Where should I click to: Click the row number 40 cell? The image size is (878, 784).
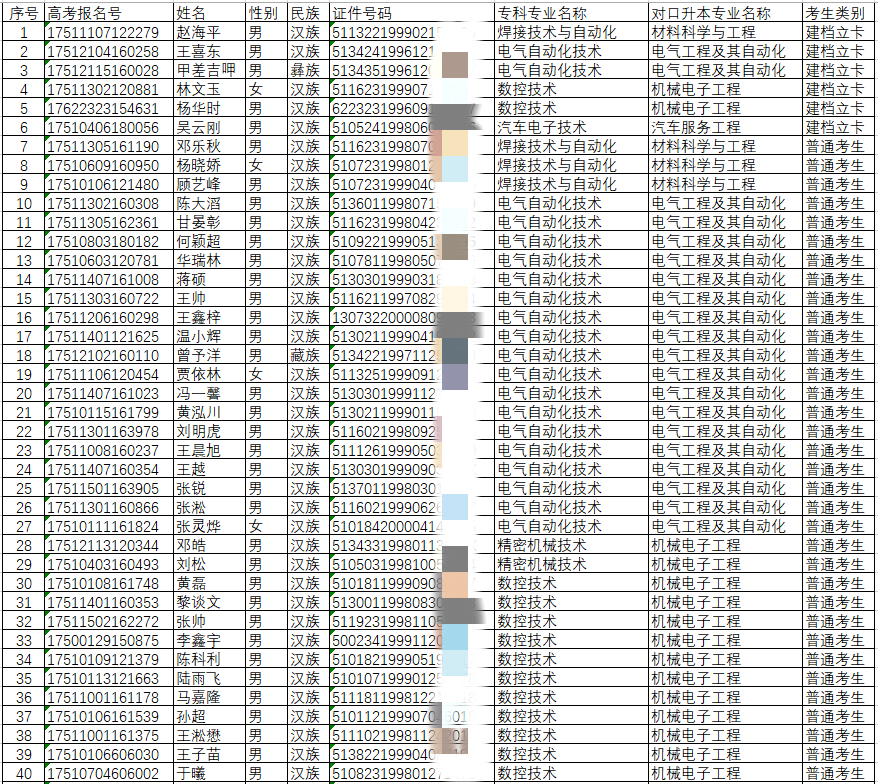point(24,773)
